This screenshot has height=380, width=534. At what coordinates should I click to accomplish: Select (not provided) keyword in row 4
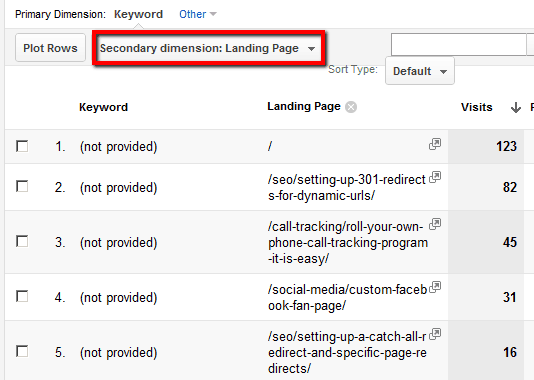[119, 298]
